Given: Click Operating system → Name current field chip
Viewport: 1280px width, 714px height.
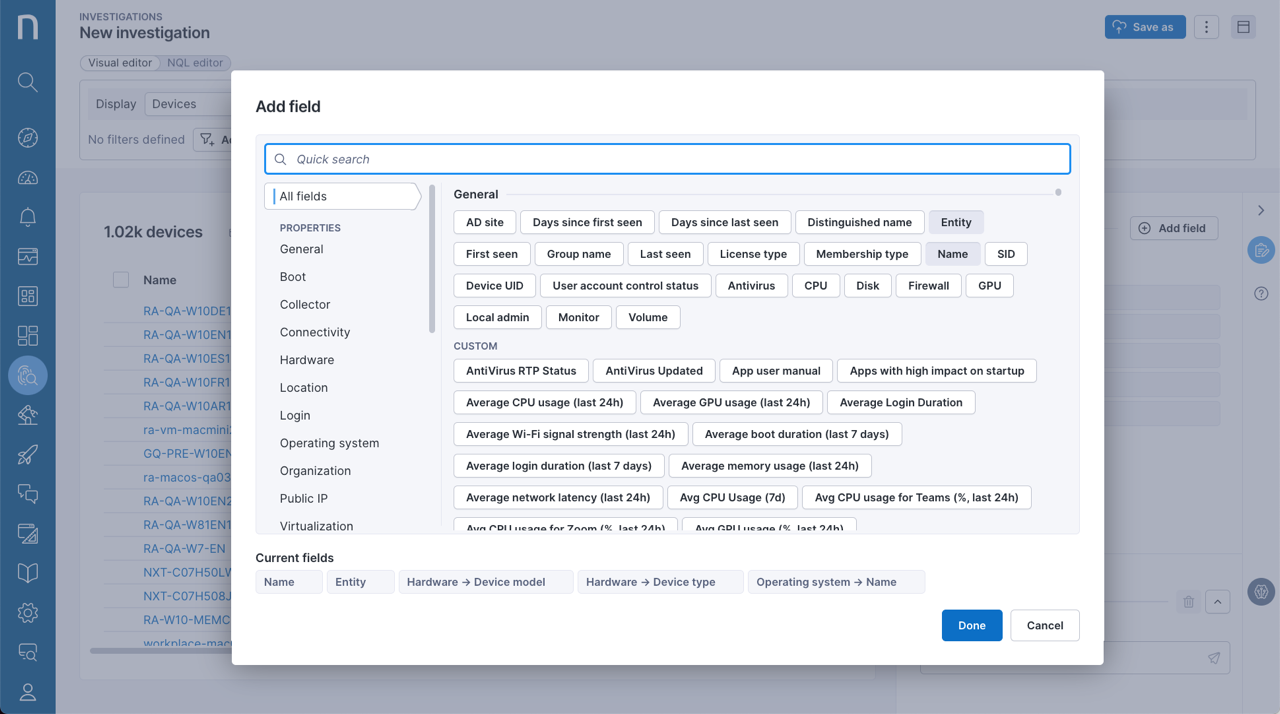Looking at the screenshot, I should point(836,582).
